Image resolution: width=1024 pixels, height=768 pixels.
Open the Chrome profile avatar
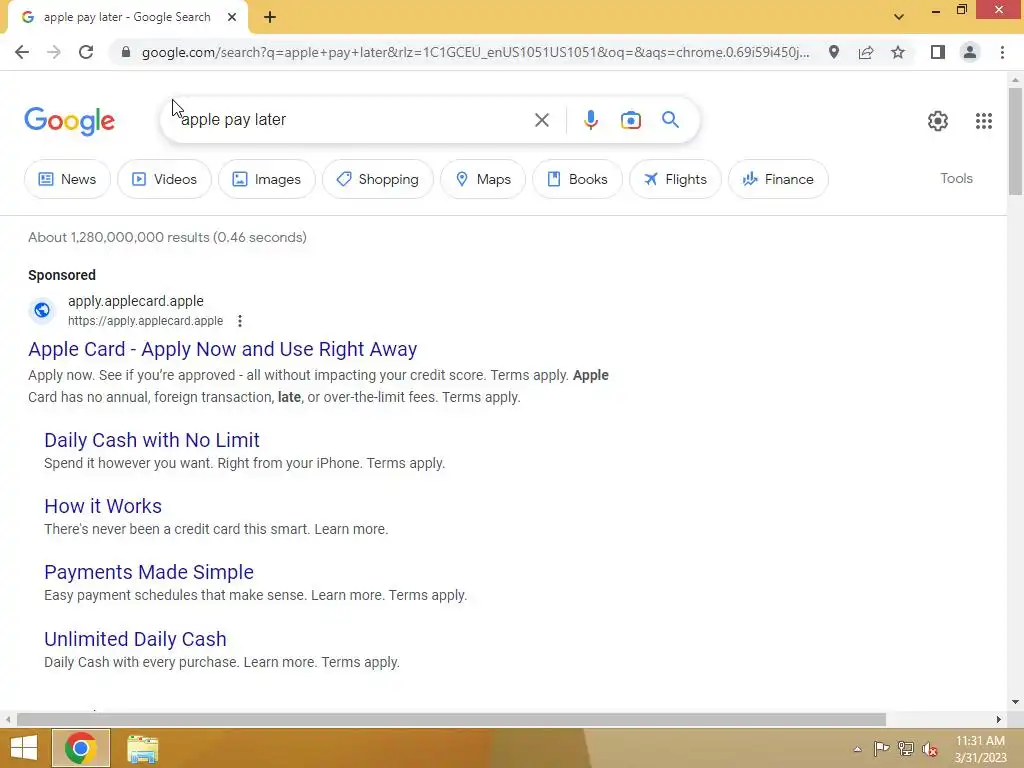point(970,52)
